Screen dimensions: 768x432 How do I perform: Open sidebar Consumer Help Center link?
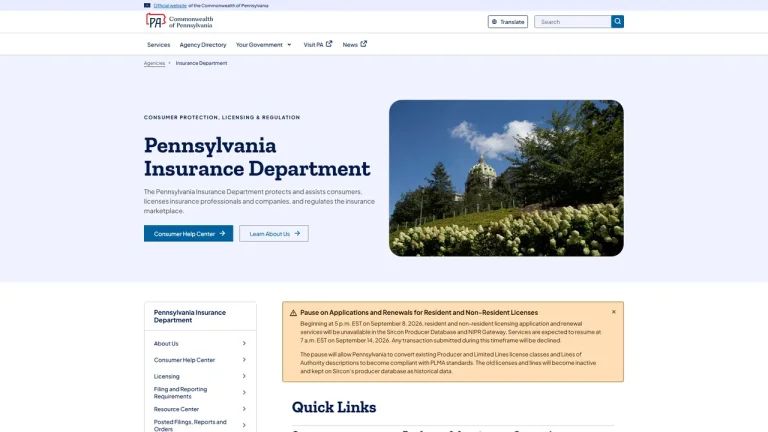pos(184,360)
